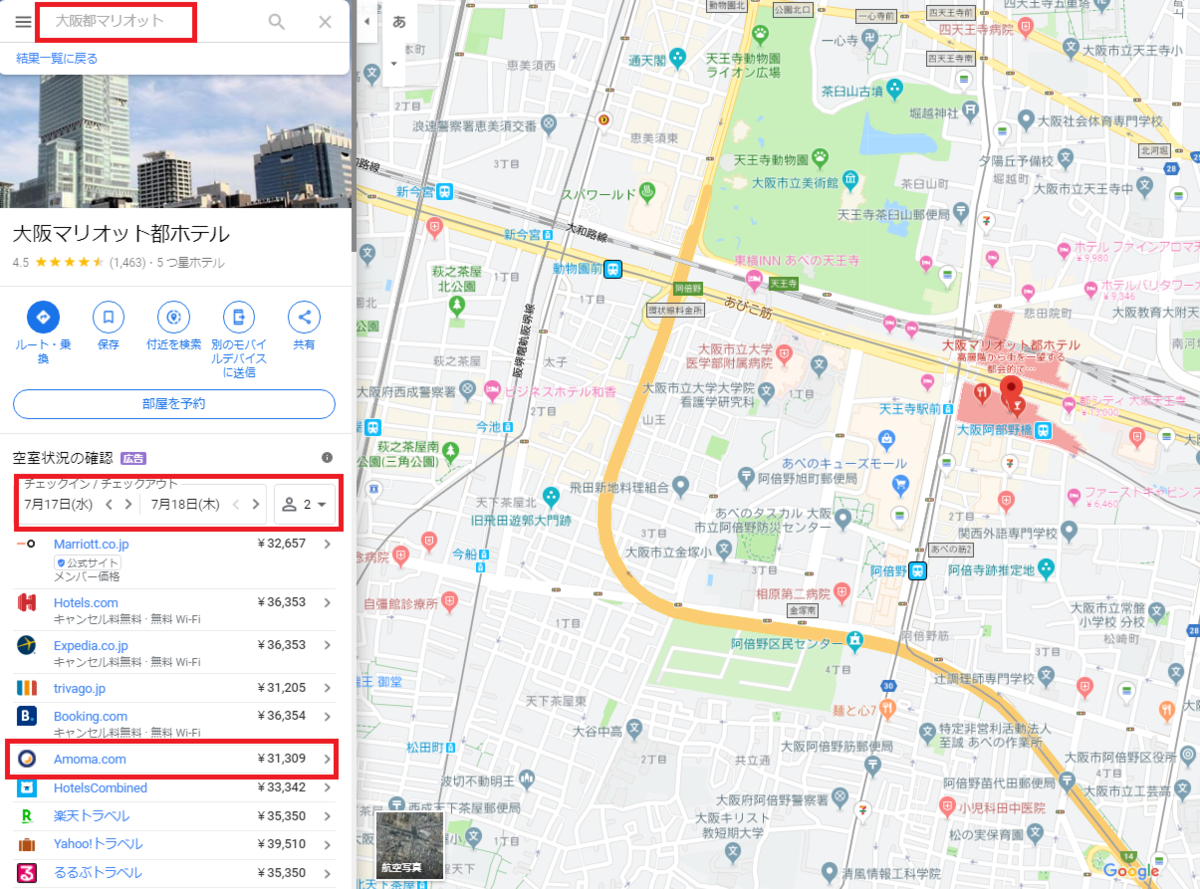Click the 動物園前 station icon
Screen dimensions: 1200x889
pyautogui.click(x=613, y=269)
